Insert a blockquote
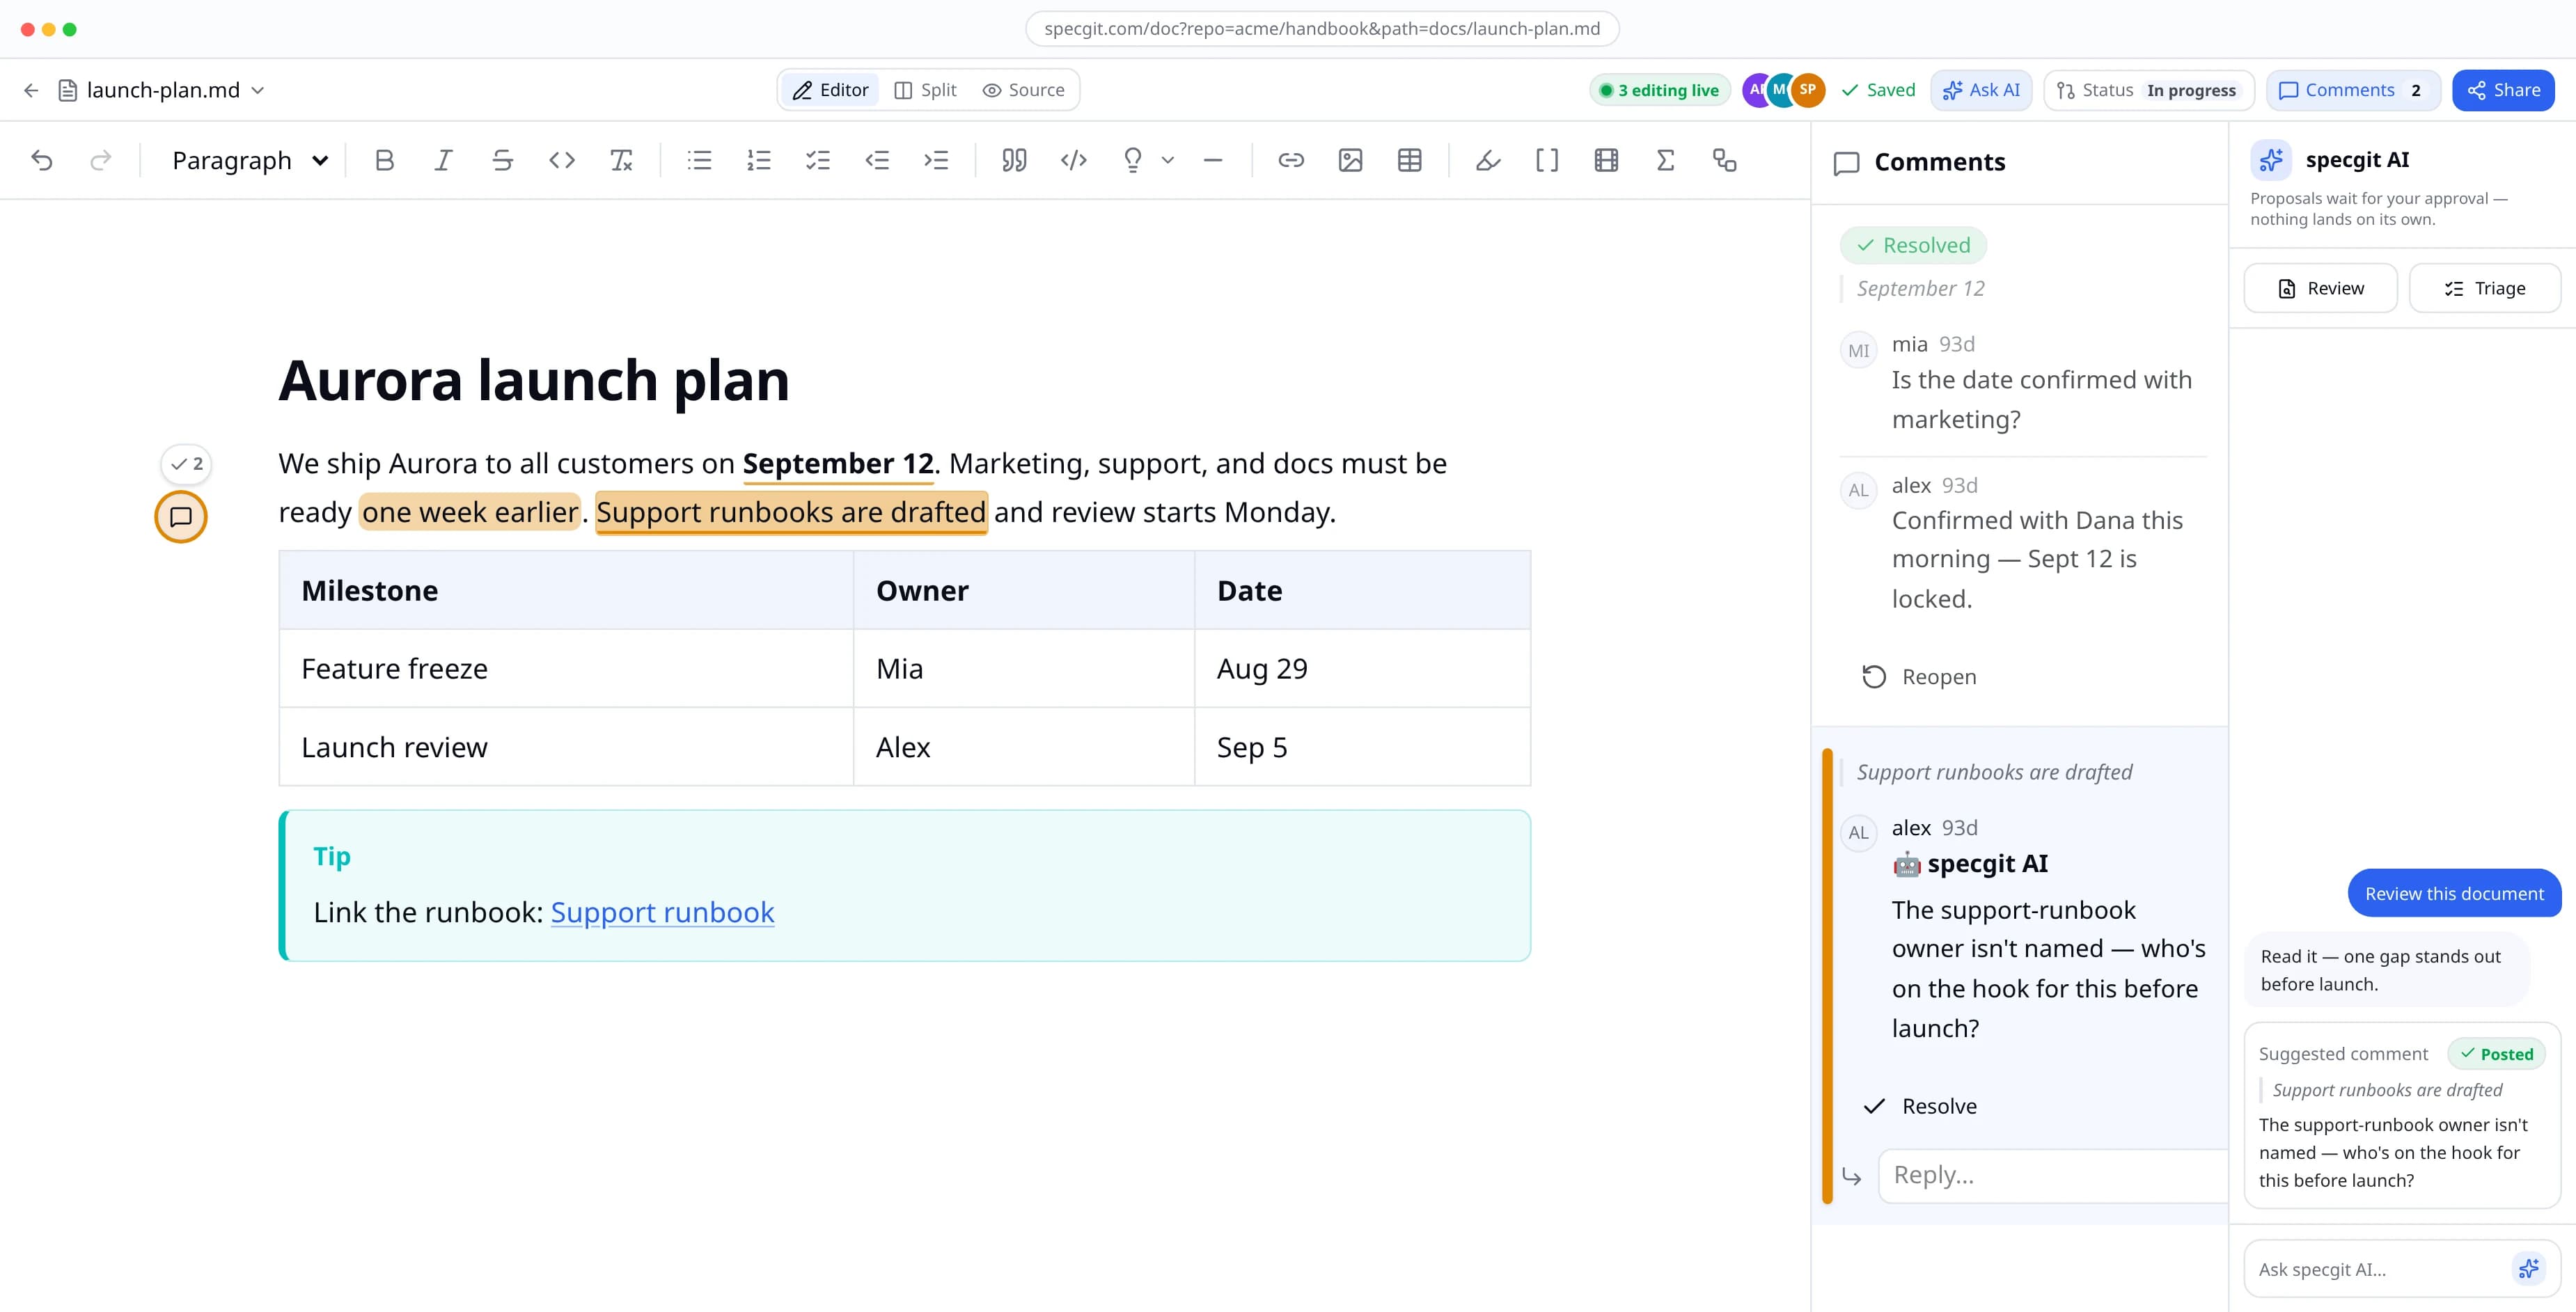 pyautogui.click(x=1014, y=160)
